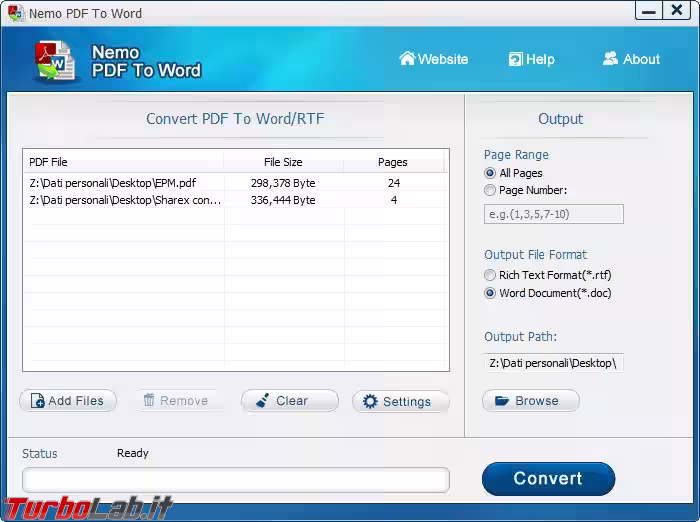Click the Pages column header
Screen dimensions: 700x522
coord(393,162)
